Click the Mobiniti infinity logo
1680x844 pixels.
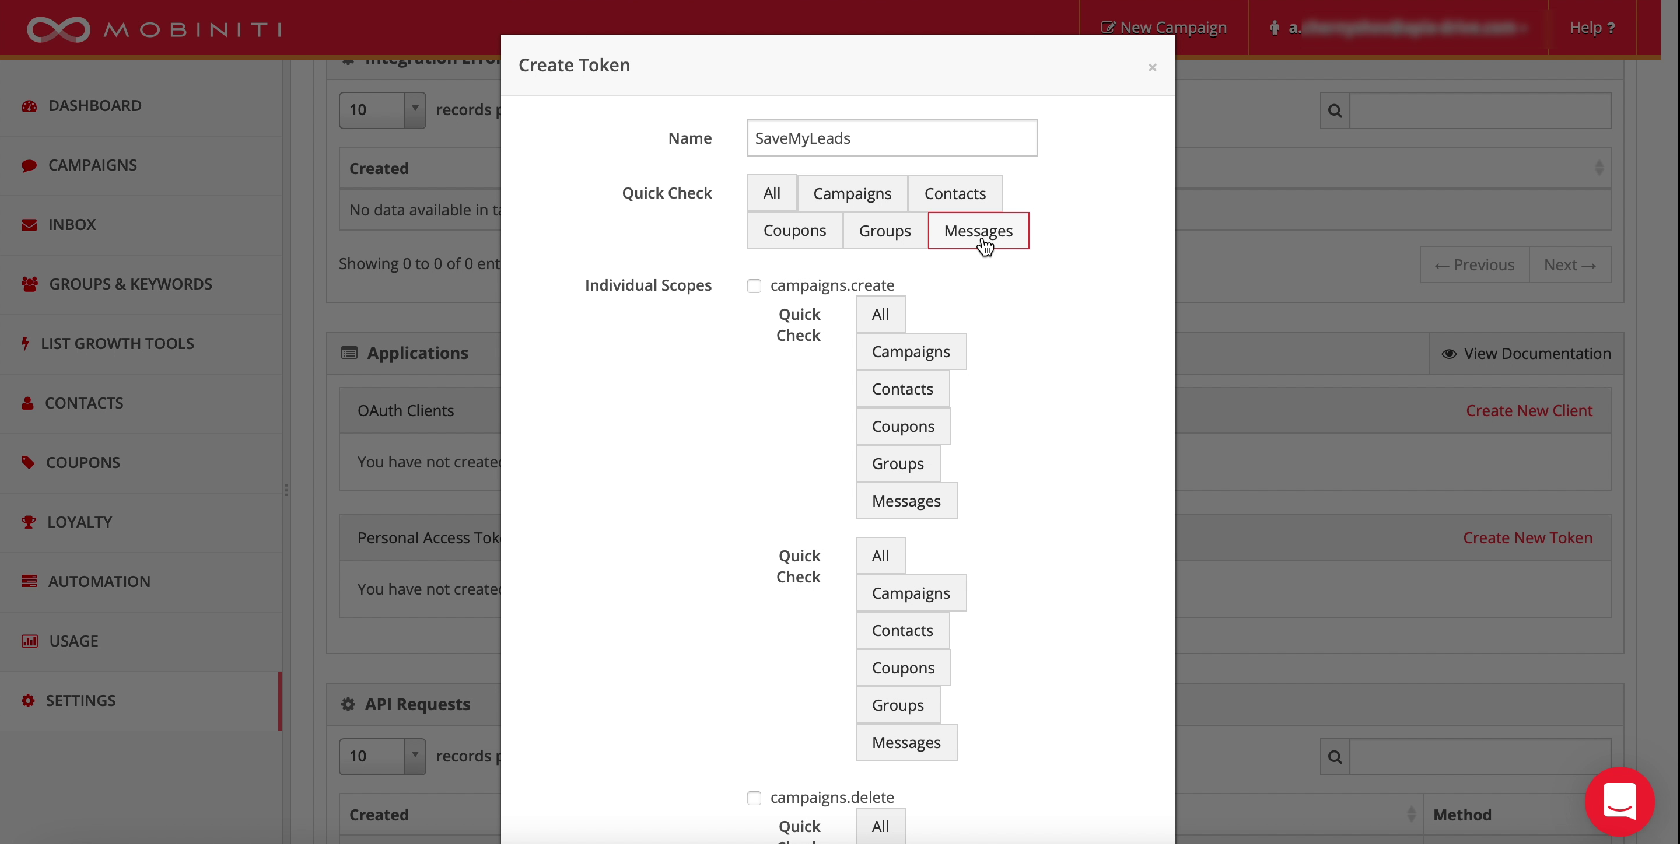tap(58, 29)
